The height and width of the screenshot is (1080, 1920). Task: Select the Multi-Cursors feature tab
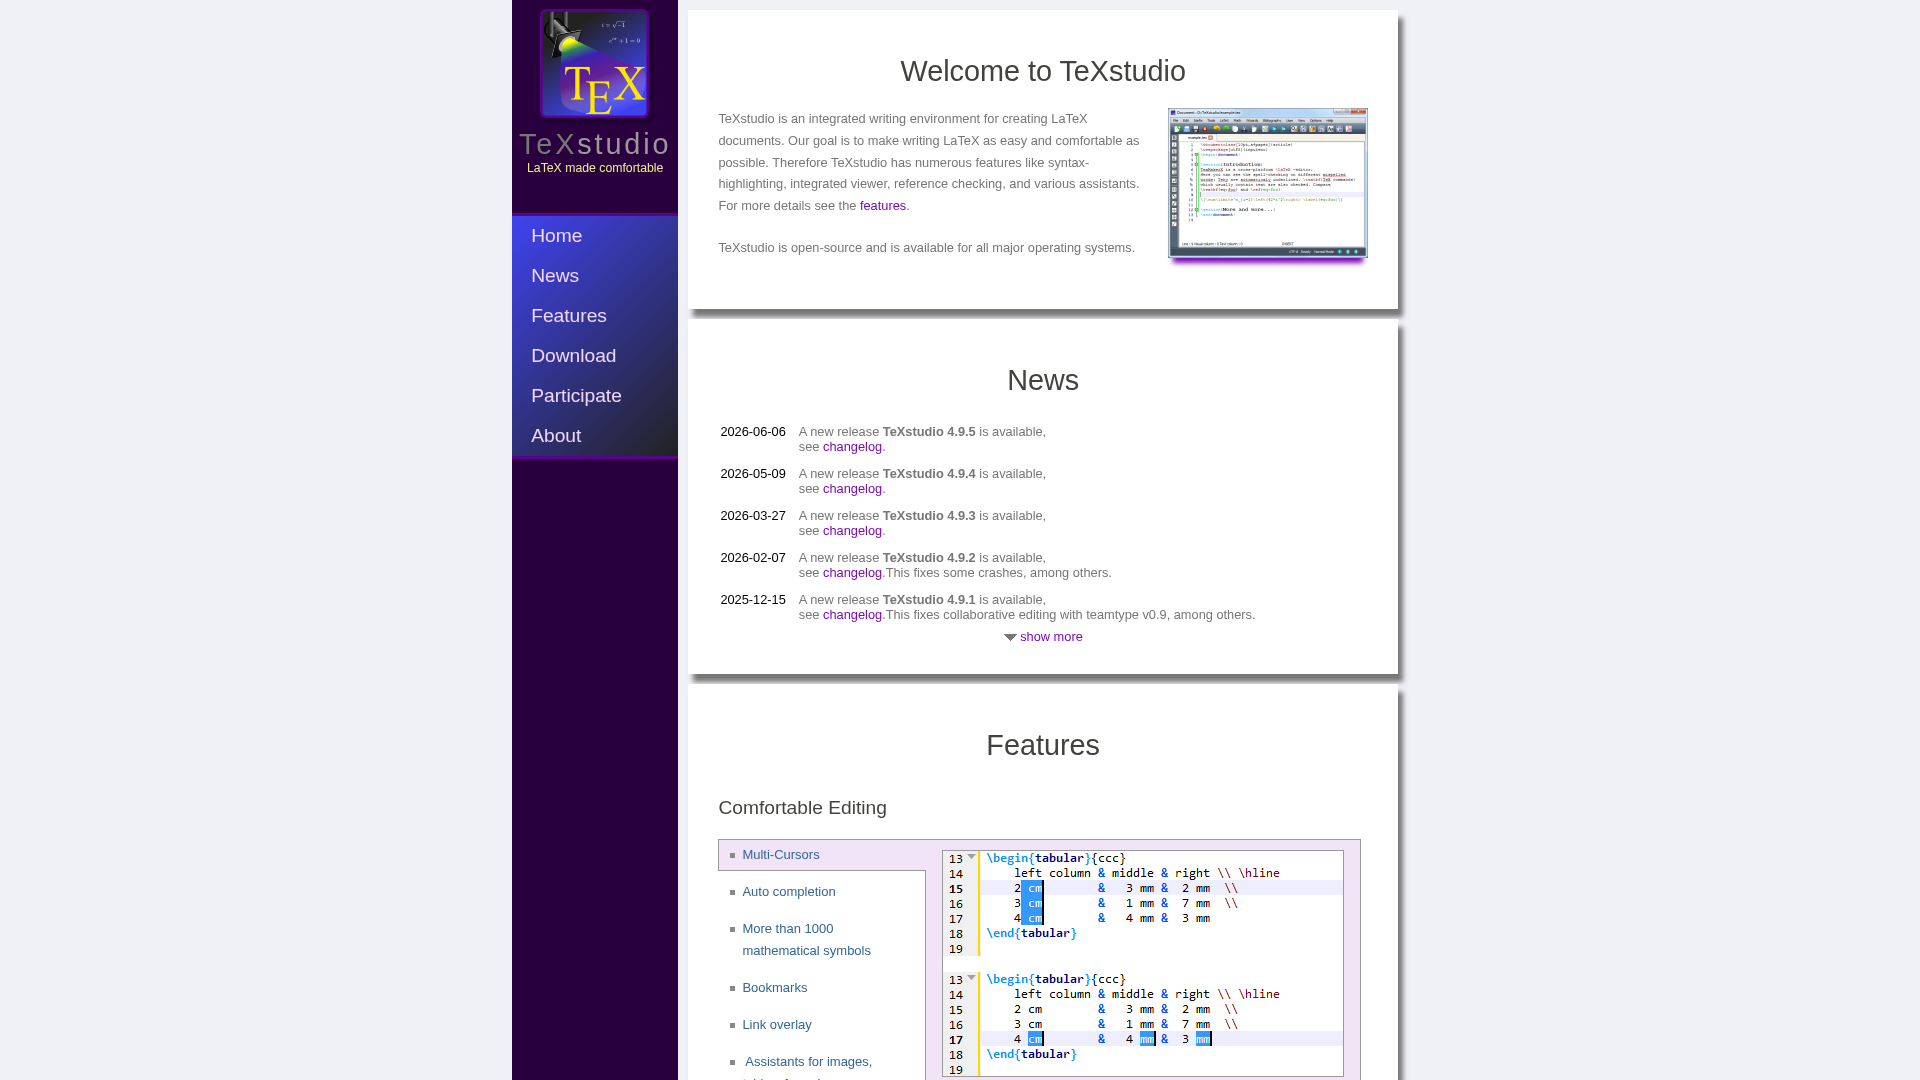click(x=822, y=855)
